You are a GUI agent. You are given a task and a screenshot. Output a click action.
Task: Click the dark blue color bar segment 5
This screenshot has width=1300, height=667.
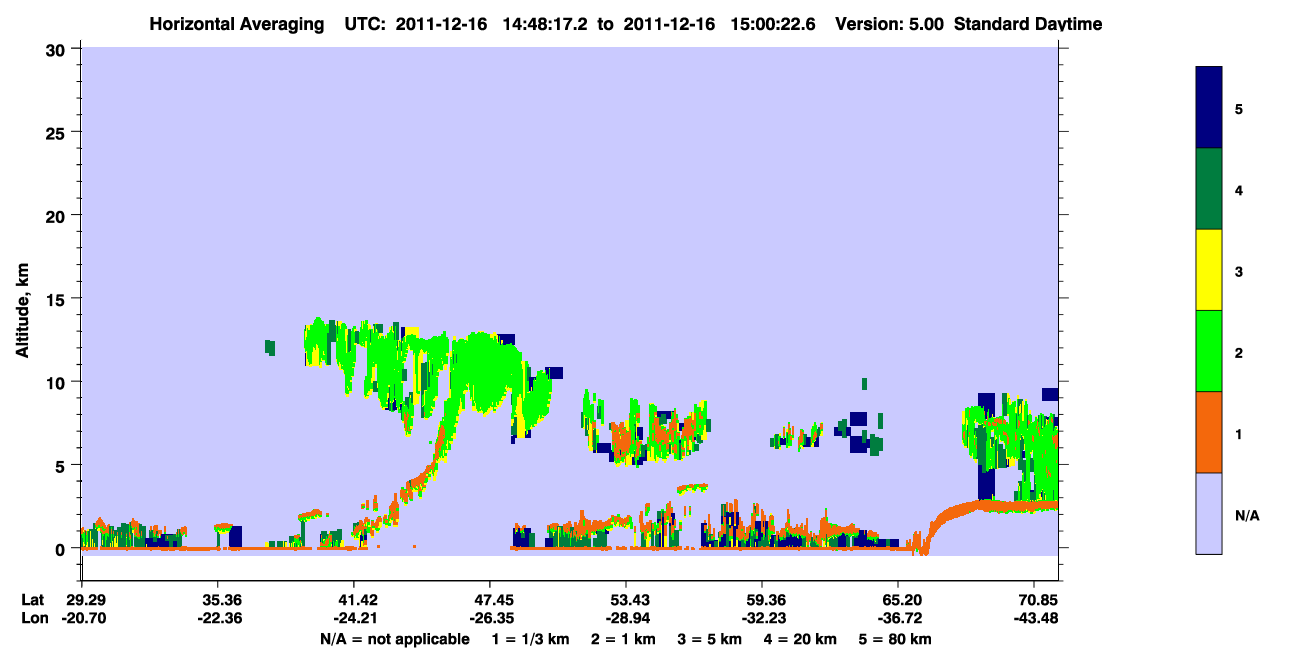pos(1209,108)
